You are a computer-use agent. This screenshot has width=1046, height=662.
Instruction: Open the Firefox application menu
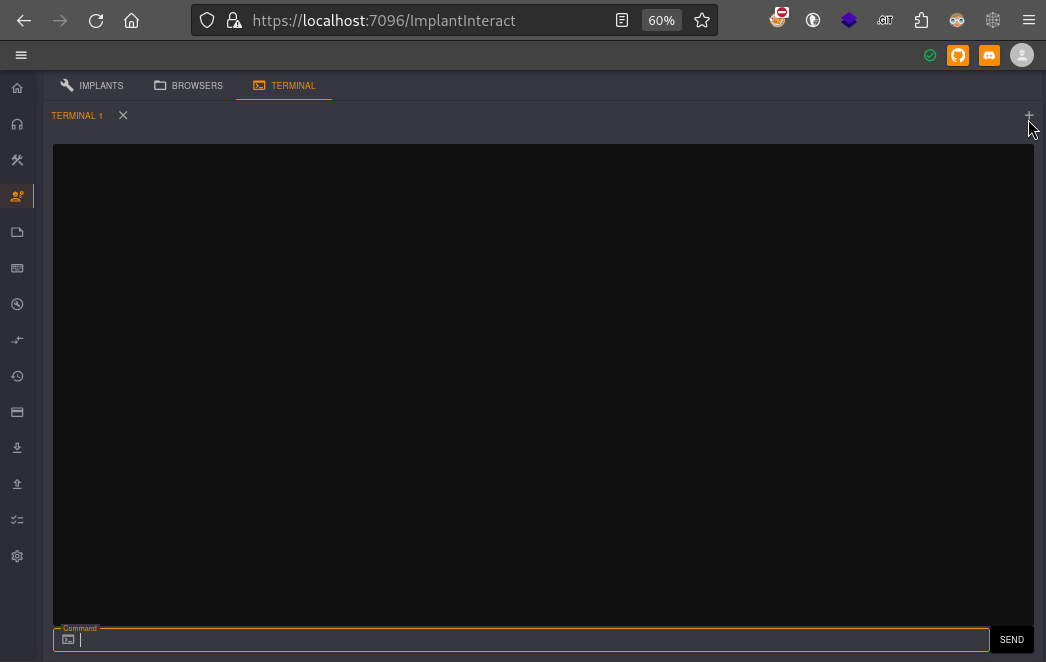(x=1028, y=20)
